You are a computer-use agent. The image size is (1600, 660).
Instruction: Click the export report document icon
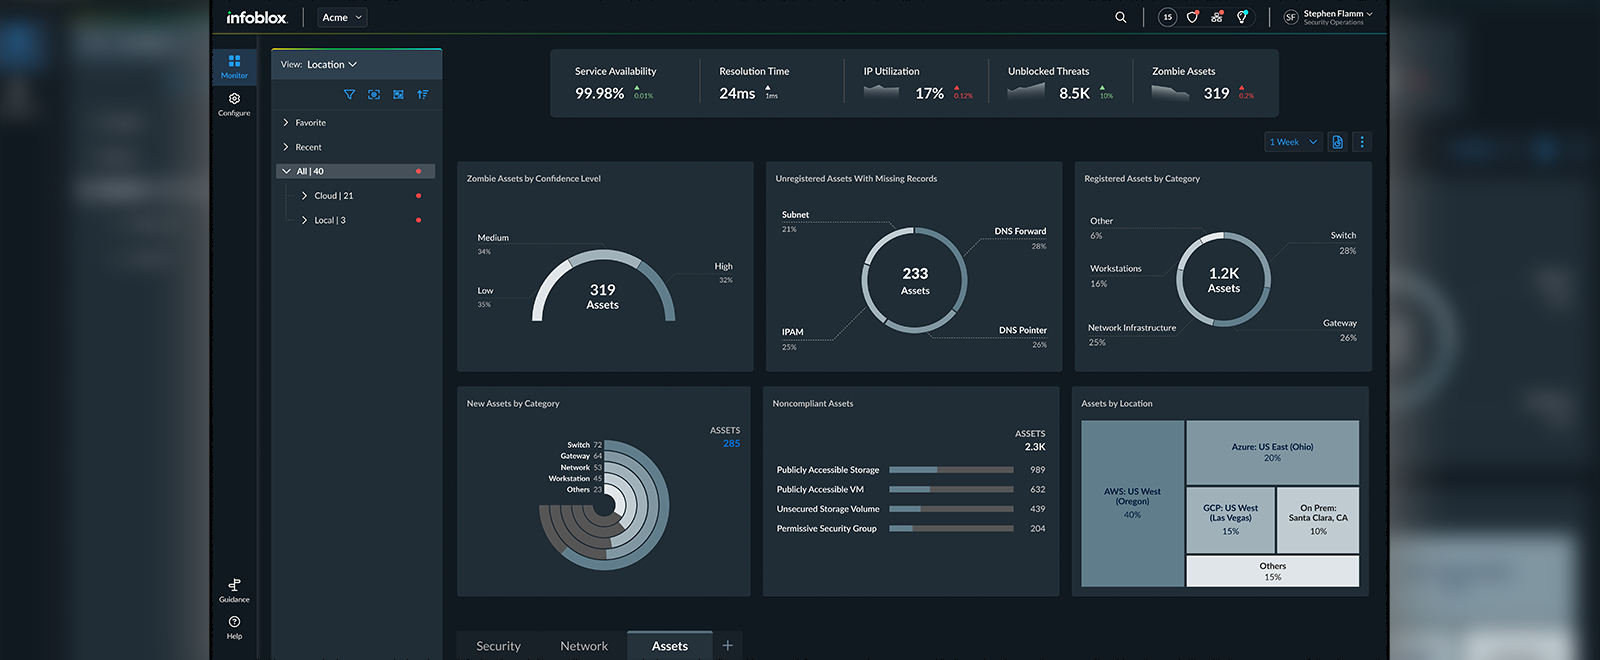coord(1337,142)
